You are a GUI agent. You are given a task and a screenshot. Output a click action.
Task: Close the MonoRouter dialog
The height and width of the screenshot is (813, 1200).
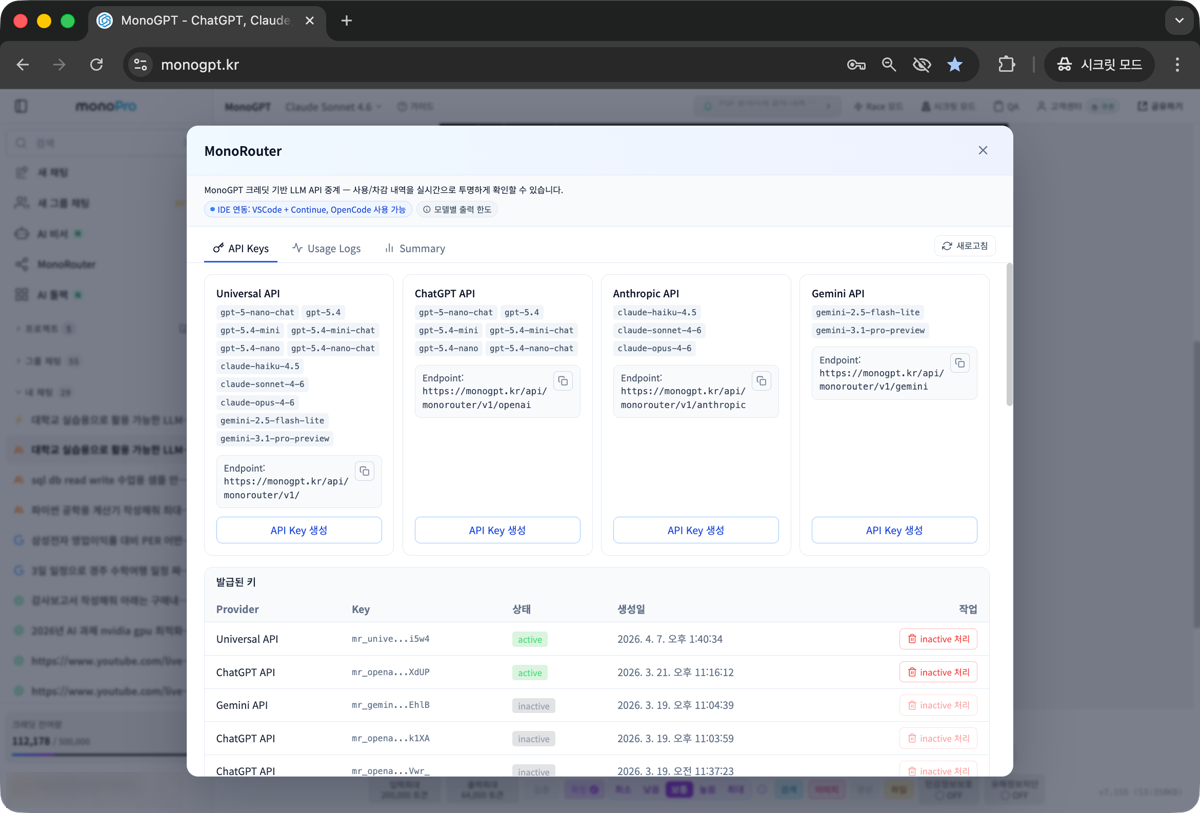[x=983, y=151]
